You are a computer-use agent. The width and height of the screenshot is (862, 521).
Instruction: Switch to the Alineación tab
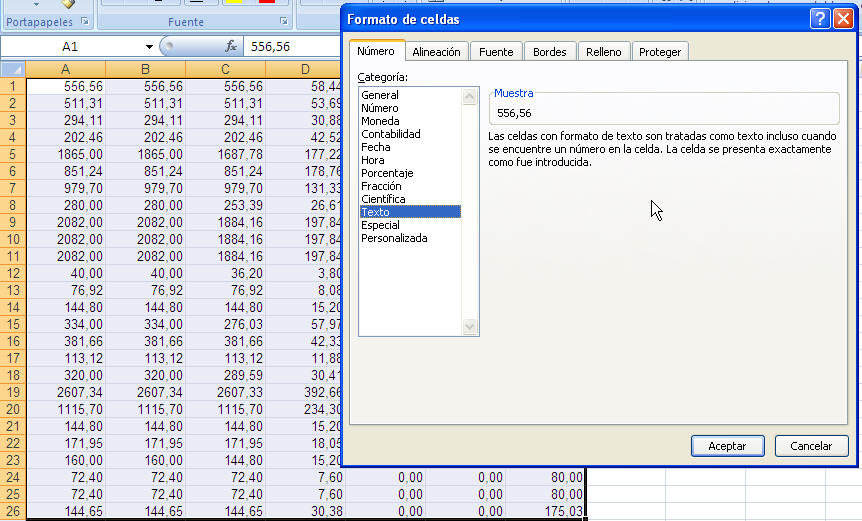click(436, 52)
